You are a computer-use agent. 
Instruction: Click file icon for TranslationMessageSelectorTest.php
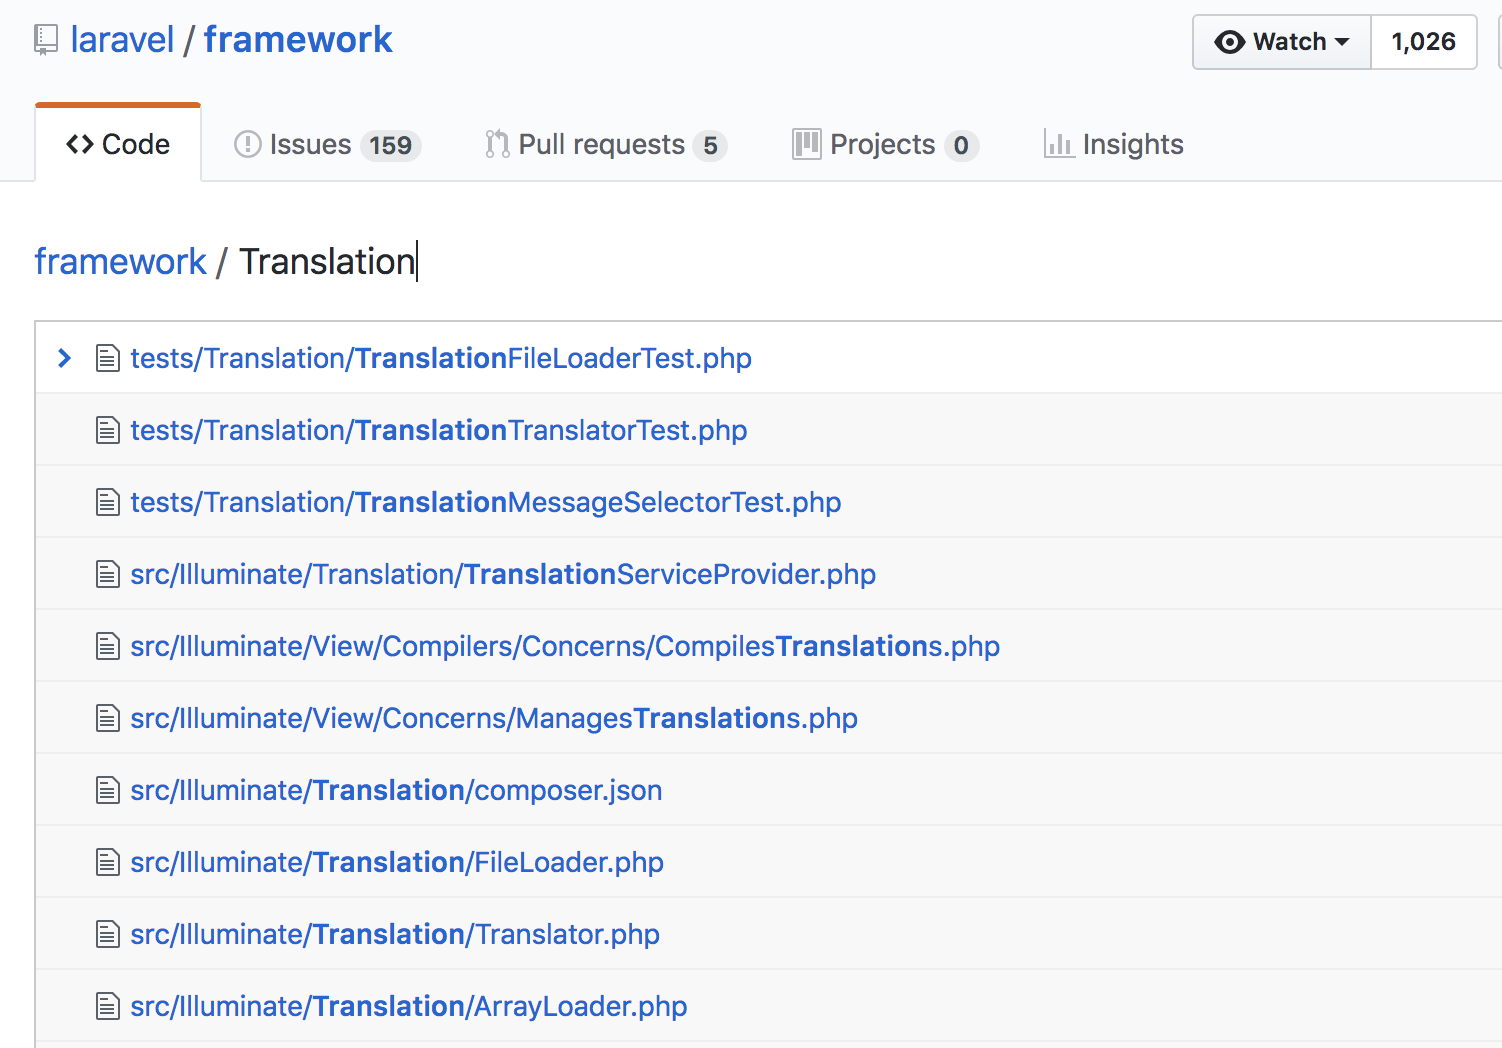[x=107, y=502]
